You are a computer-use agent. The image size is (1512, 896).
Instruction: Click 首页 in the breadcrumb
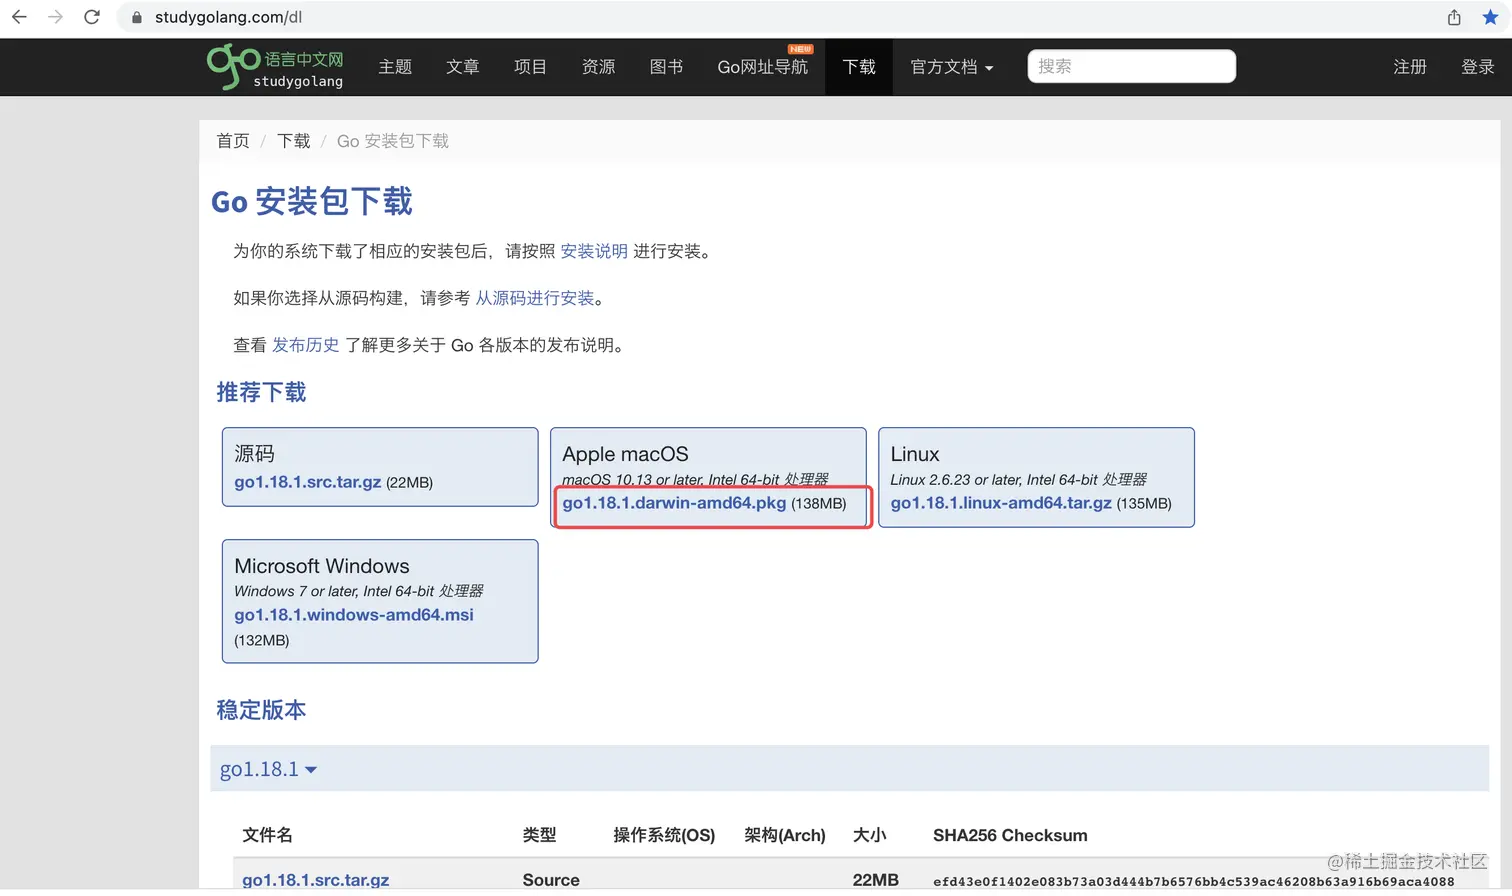pyautogui.click(x=233, y=141)
